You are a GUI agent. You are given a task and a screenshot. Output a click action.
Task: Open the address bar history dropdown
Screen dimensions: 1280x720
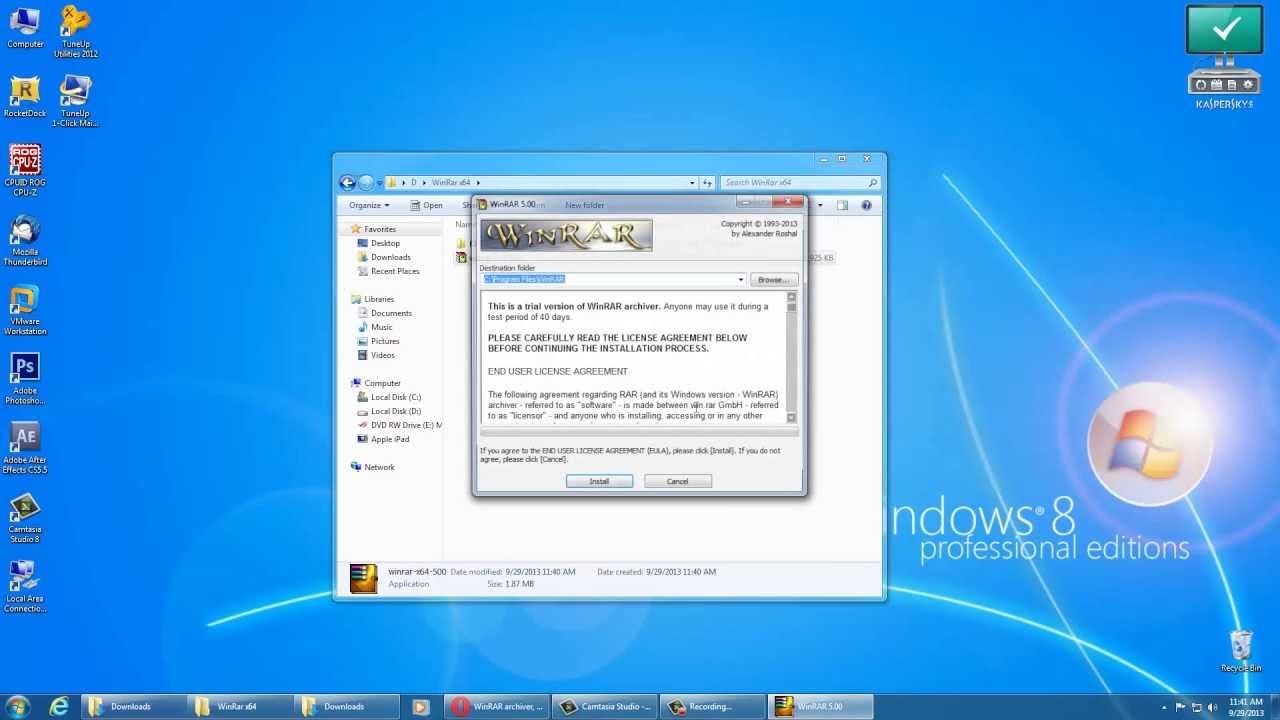point(692,183)
